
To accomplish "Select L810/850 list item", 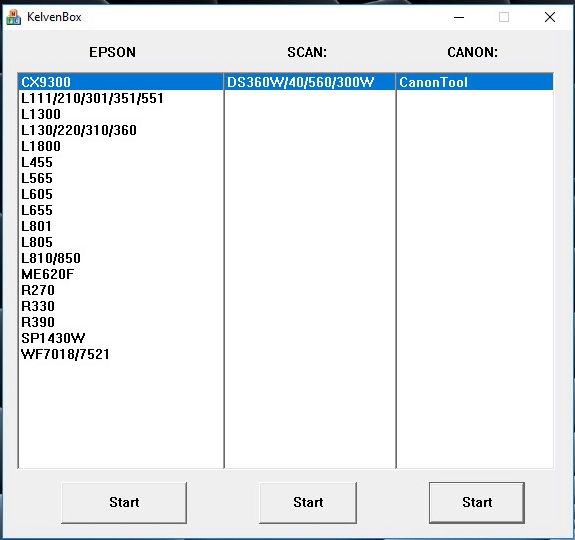I will click(121, 258).
